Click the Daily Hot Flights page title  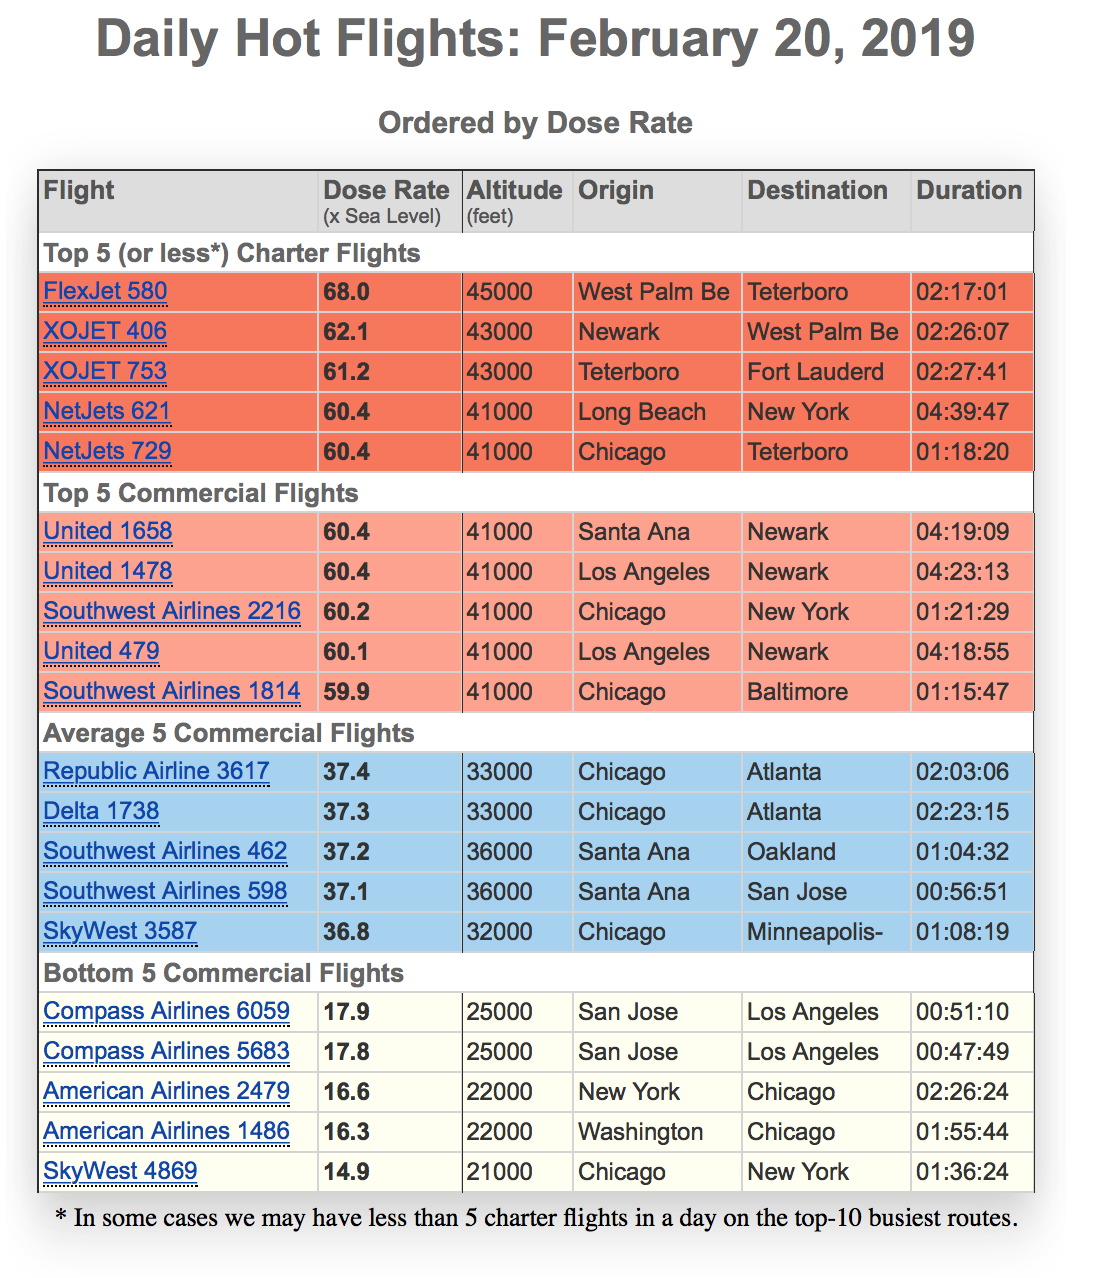coord(536,40)
